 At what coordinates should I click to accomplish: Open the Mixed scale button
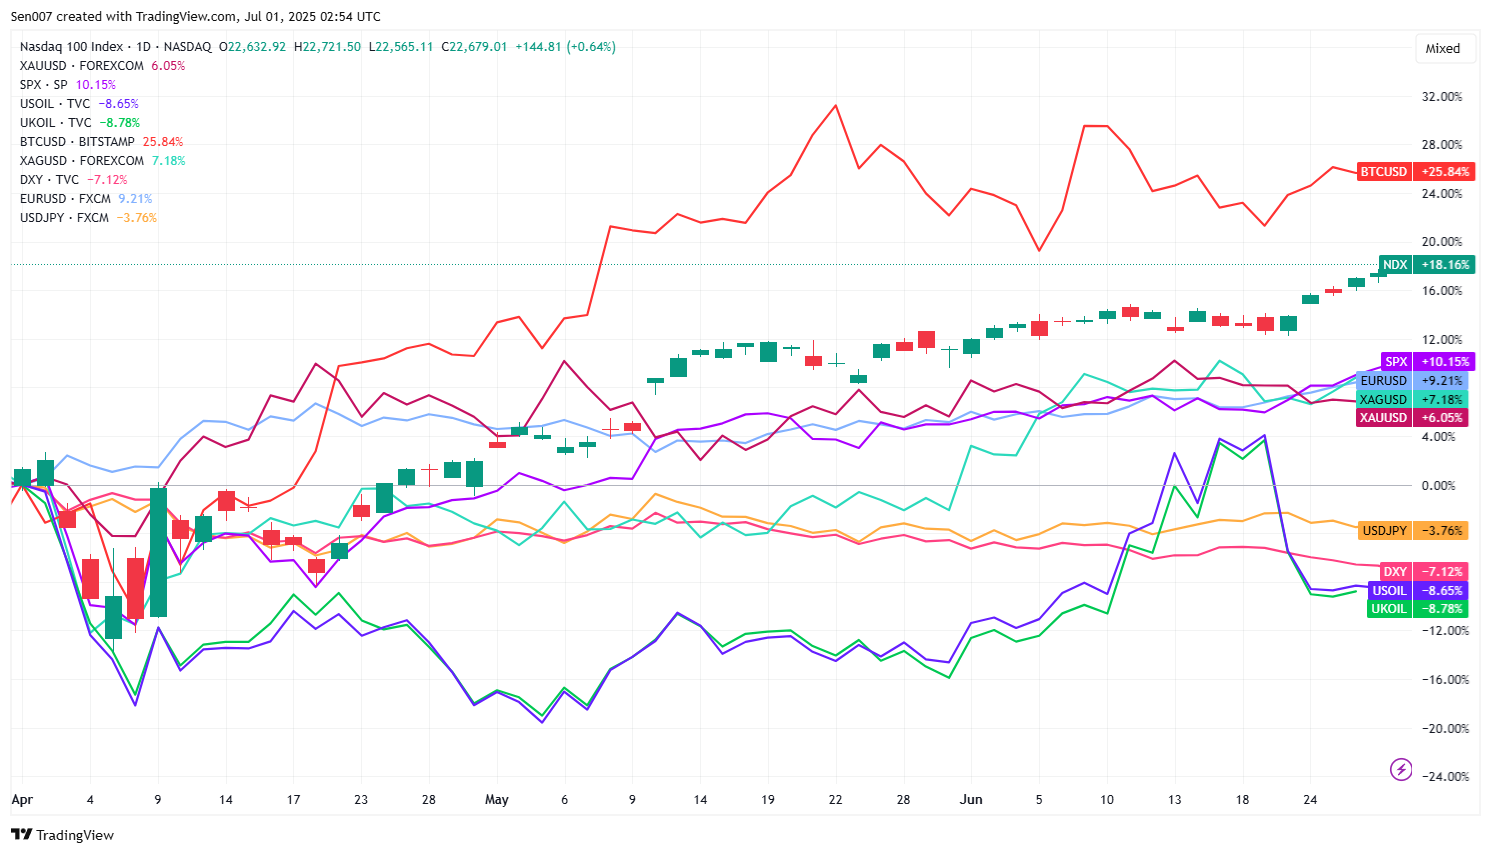(x=1443, y=48)
